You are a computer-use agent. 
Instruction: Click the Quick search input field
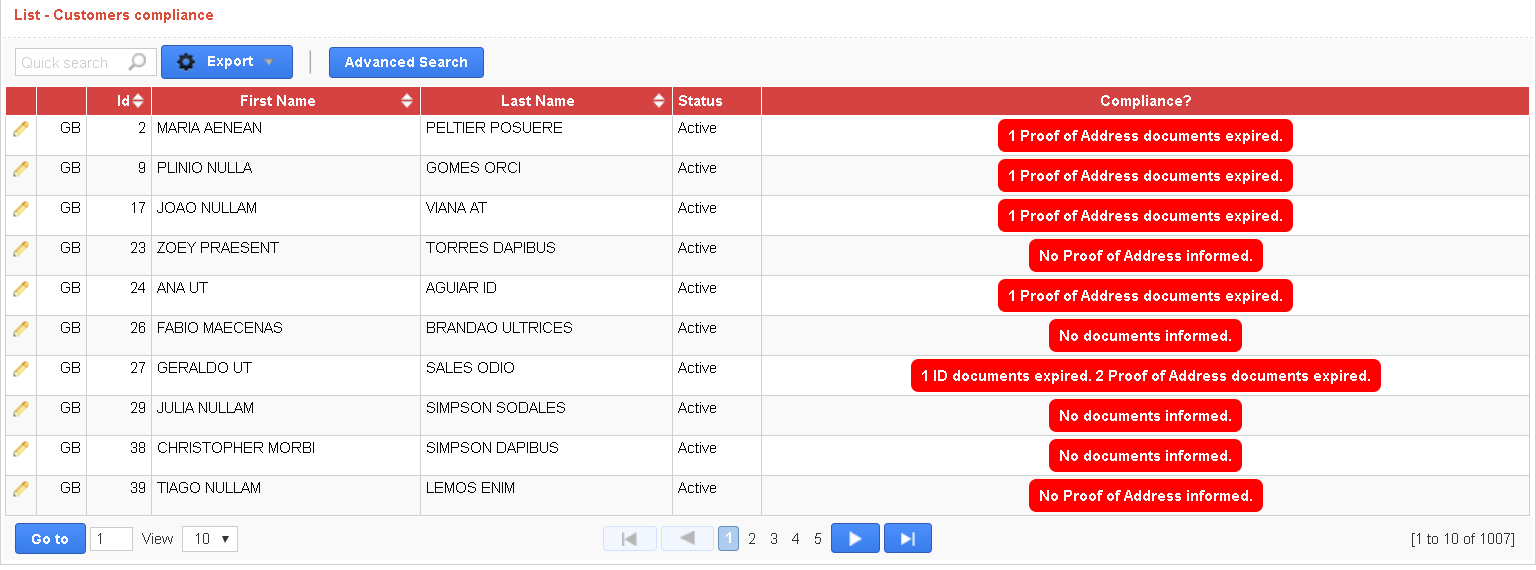pyautogui.click(x=70, y=62)
